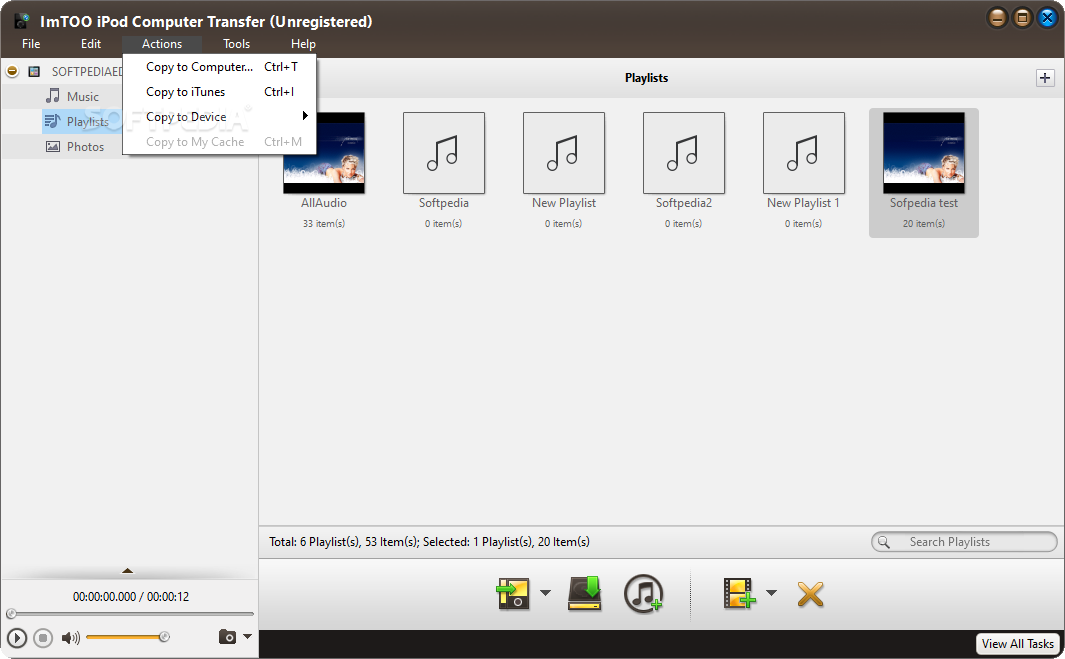
Task: Click the Add files filmstrip icon
Action: point(740,593)
